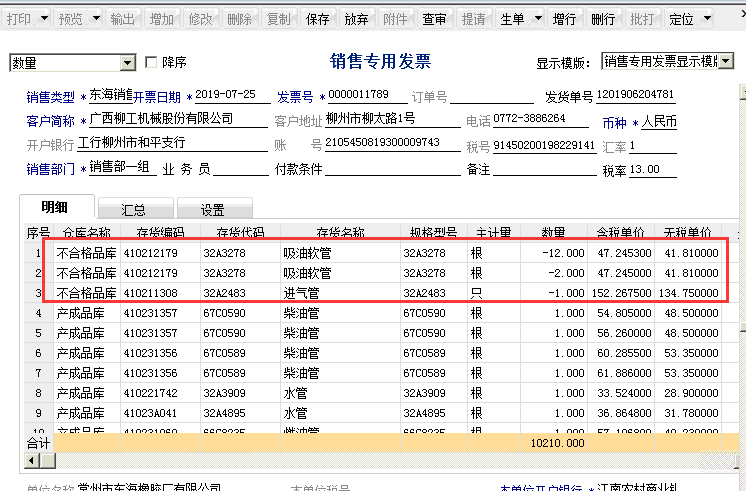The image size is (746, 491).
Task: Click the 汇率 field
Action: click(x=653, y=146)
